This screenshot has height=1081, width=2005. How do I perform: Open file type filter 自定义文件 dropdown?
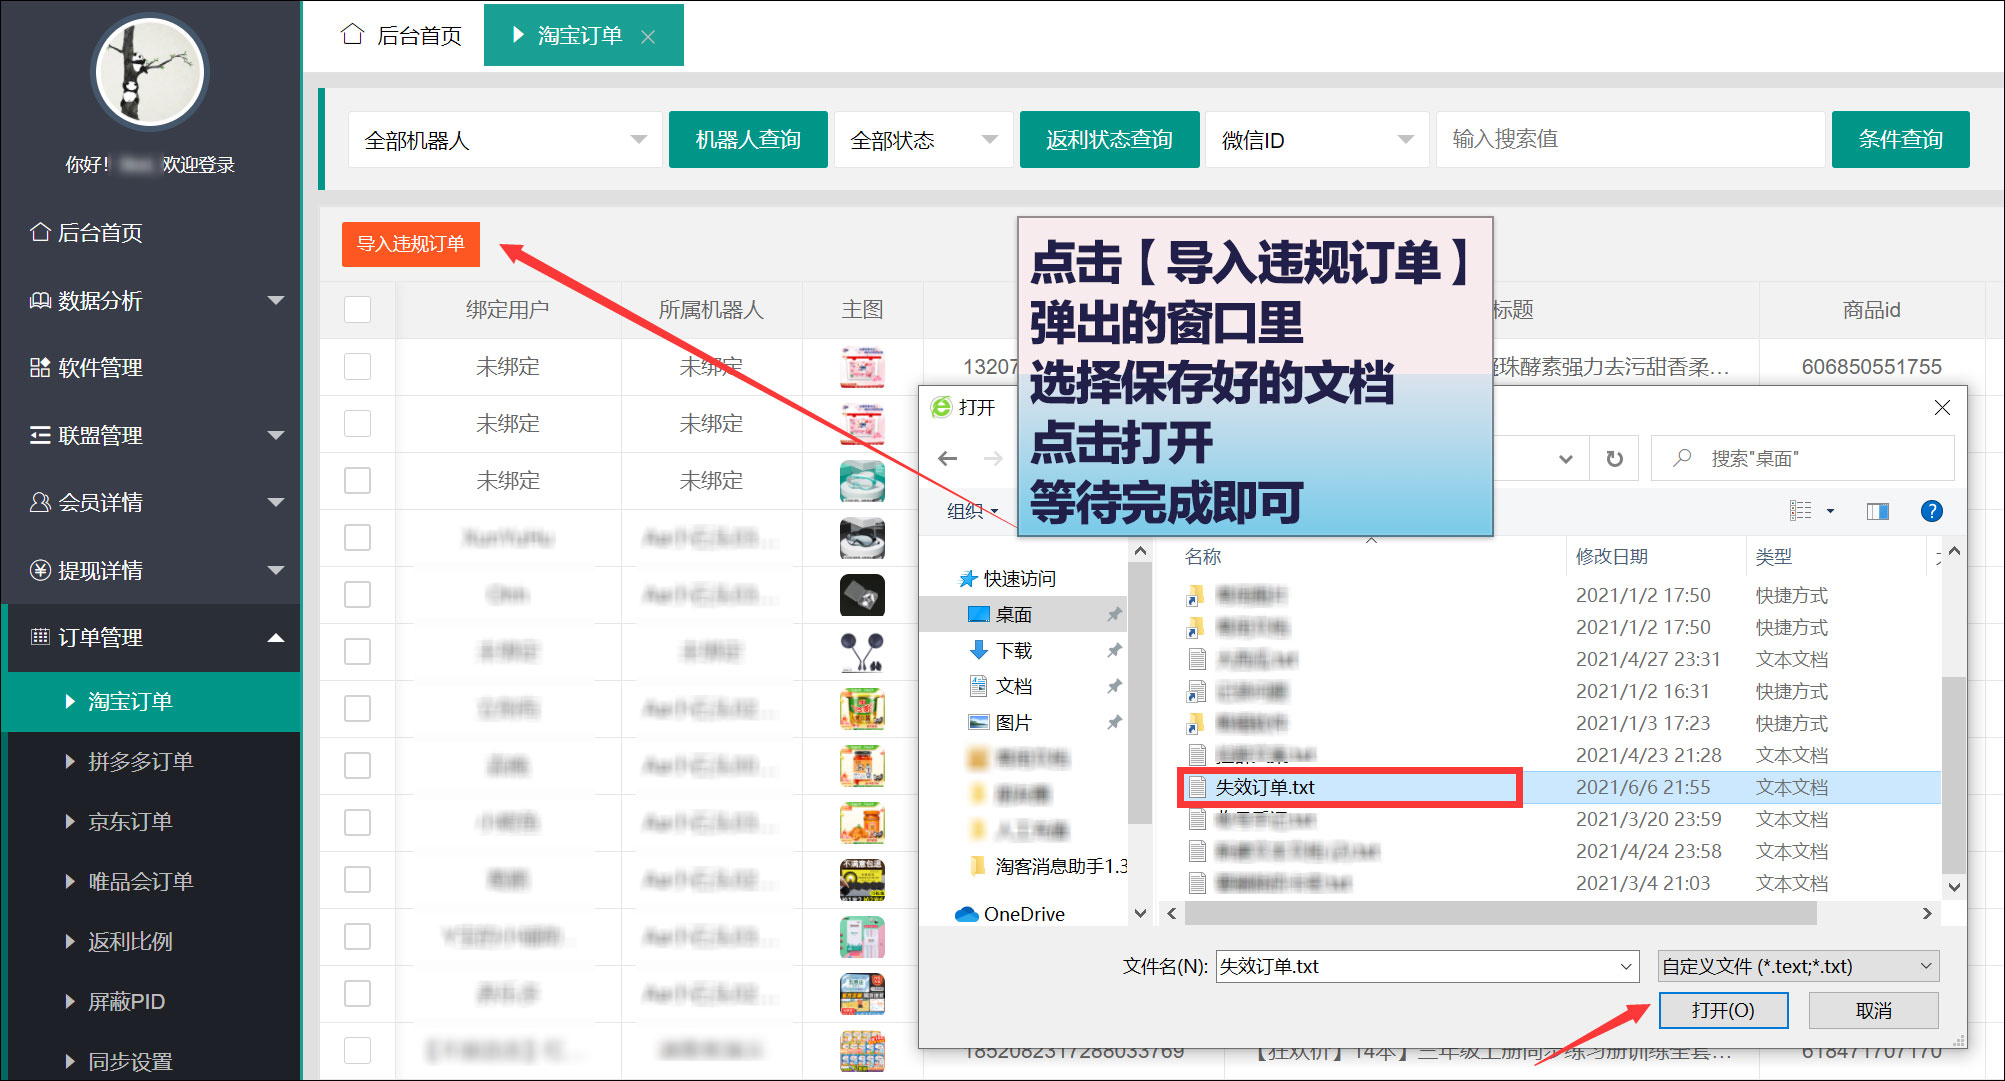(1797, 966)
